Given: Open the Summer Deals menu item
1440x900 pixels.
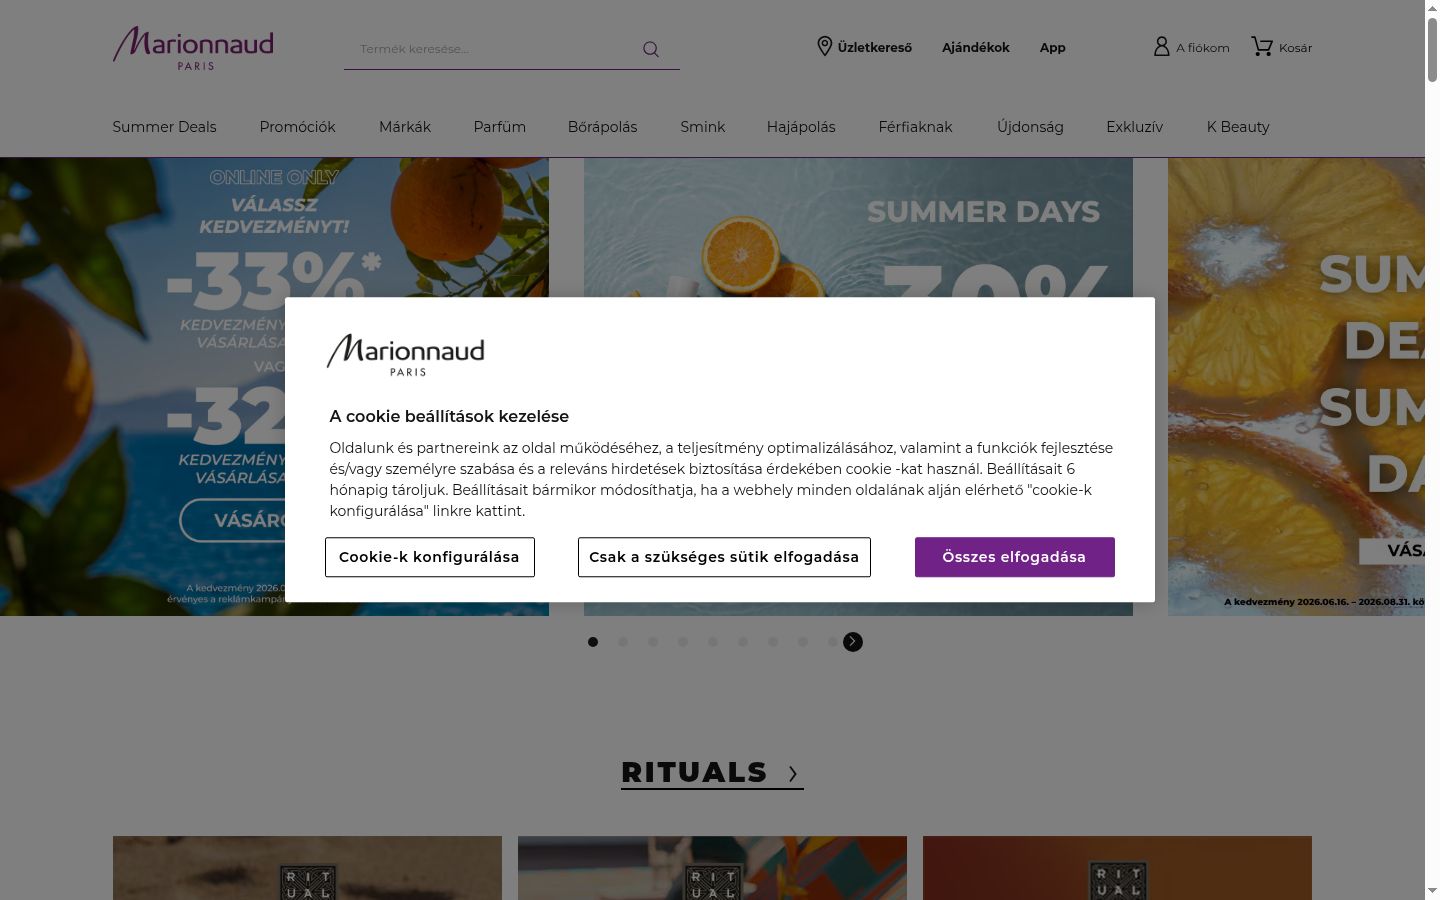Looking at the screenshot, I should 164,127.
